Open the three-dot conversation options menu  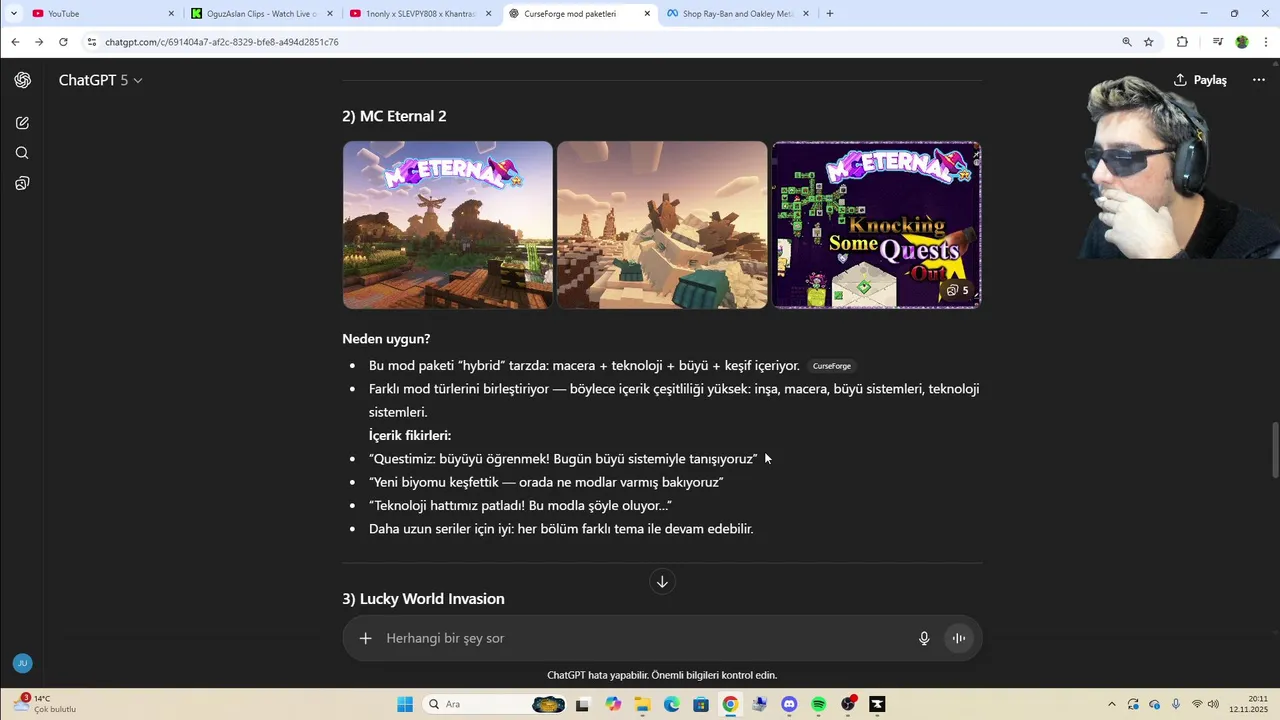1259,80
